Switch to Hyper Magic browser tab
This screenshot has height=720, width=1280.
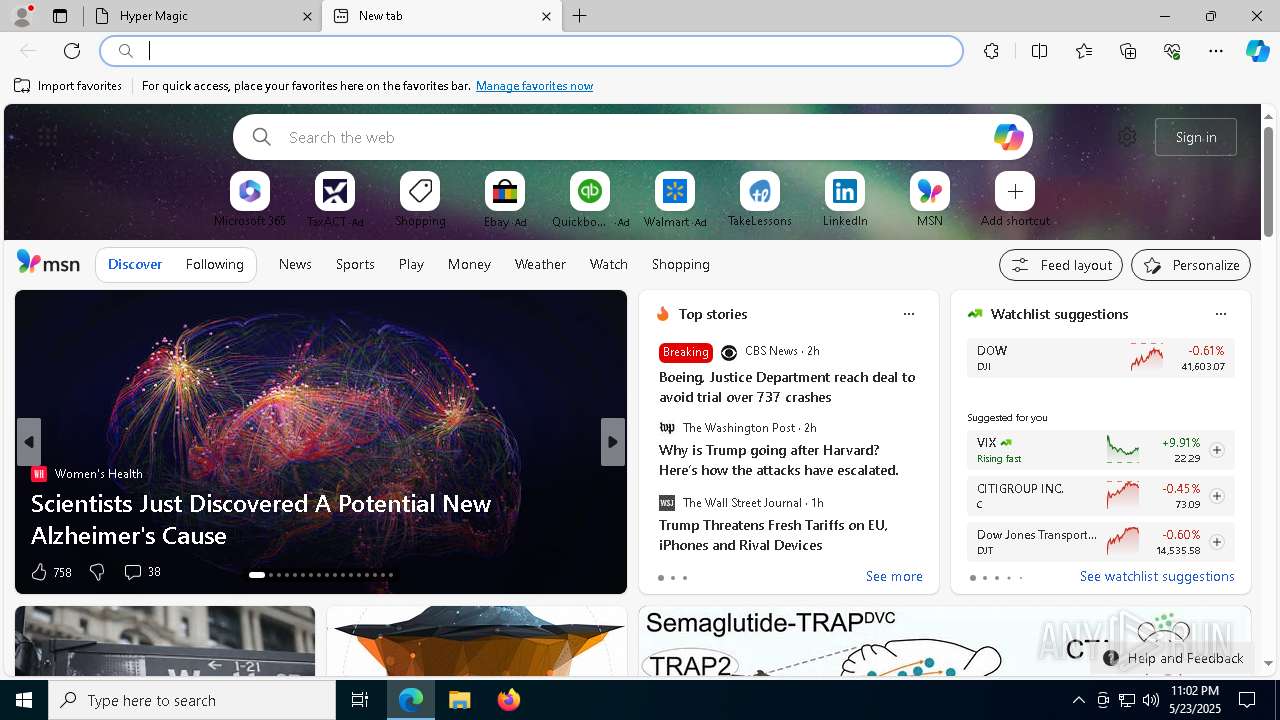pos(200,16)
